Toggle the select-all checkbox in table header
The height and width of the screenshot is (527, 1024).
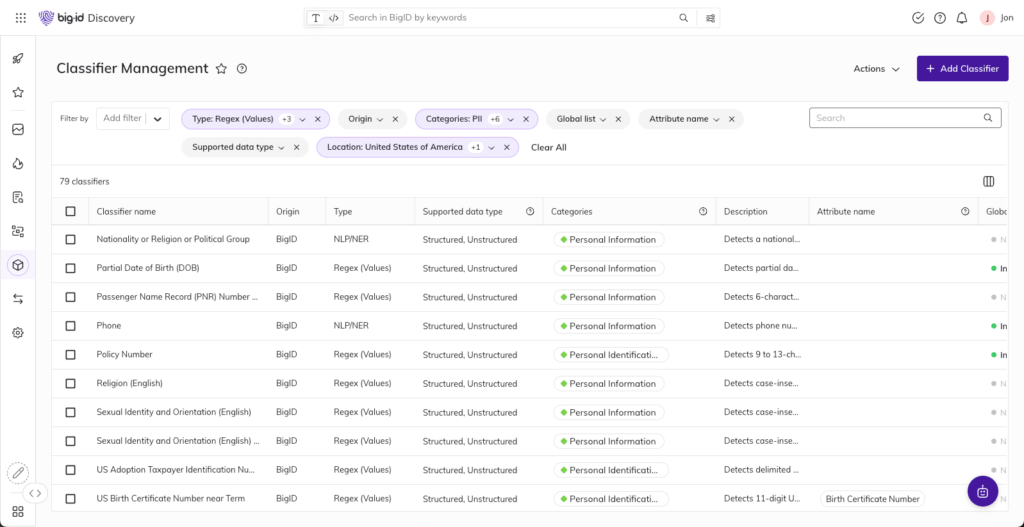coord(70,211)
